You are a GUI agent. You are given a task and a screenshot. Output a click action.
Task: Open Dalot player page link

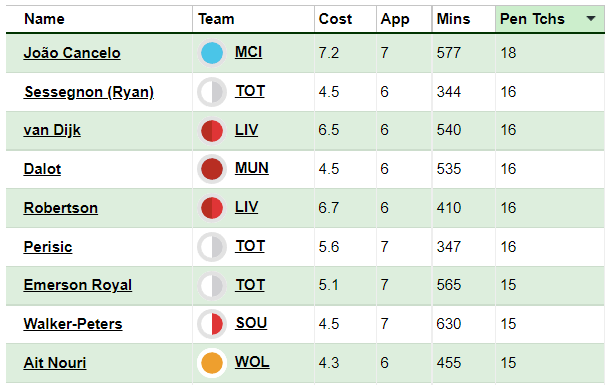click(42, 169)
